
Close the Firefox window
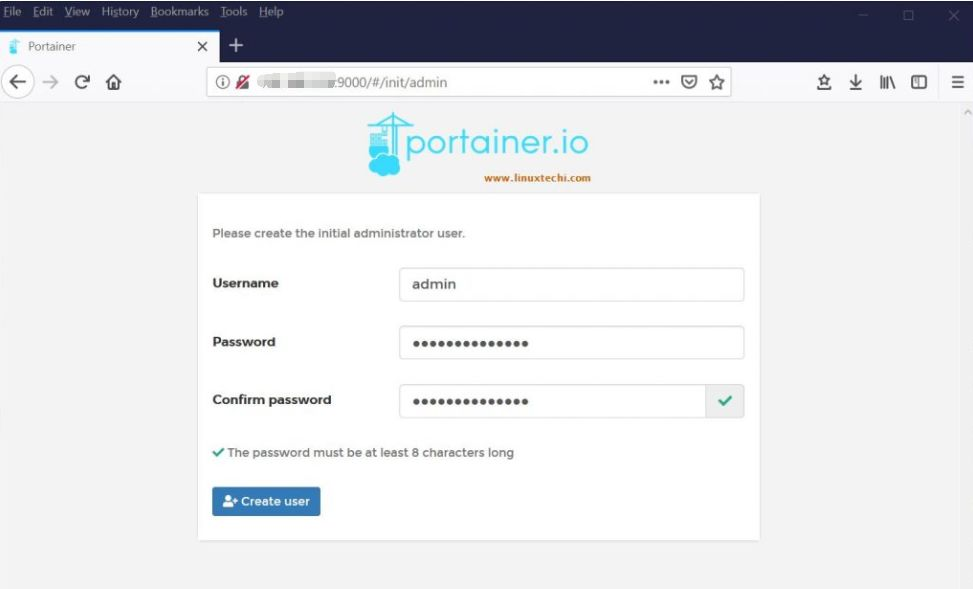954,15
